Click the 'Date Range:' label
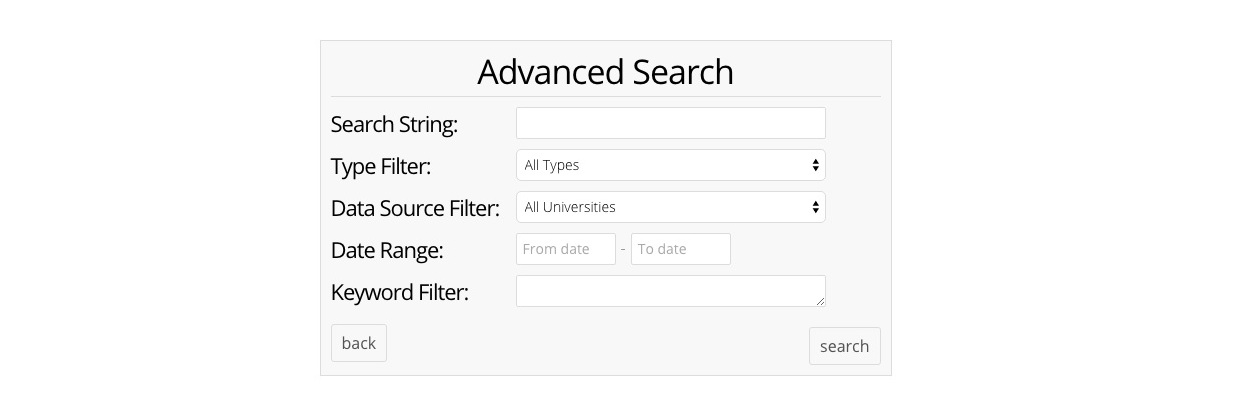This screenshot has width=1253, height=411. coord(386,251)
